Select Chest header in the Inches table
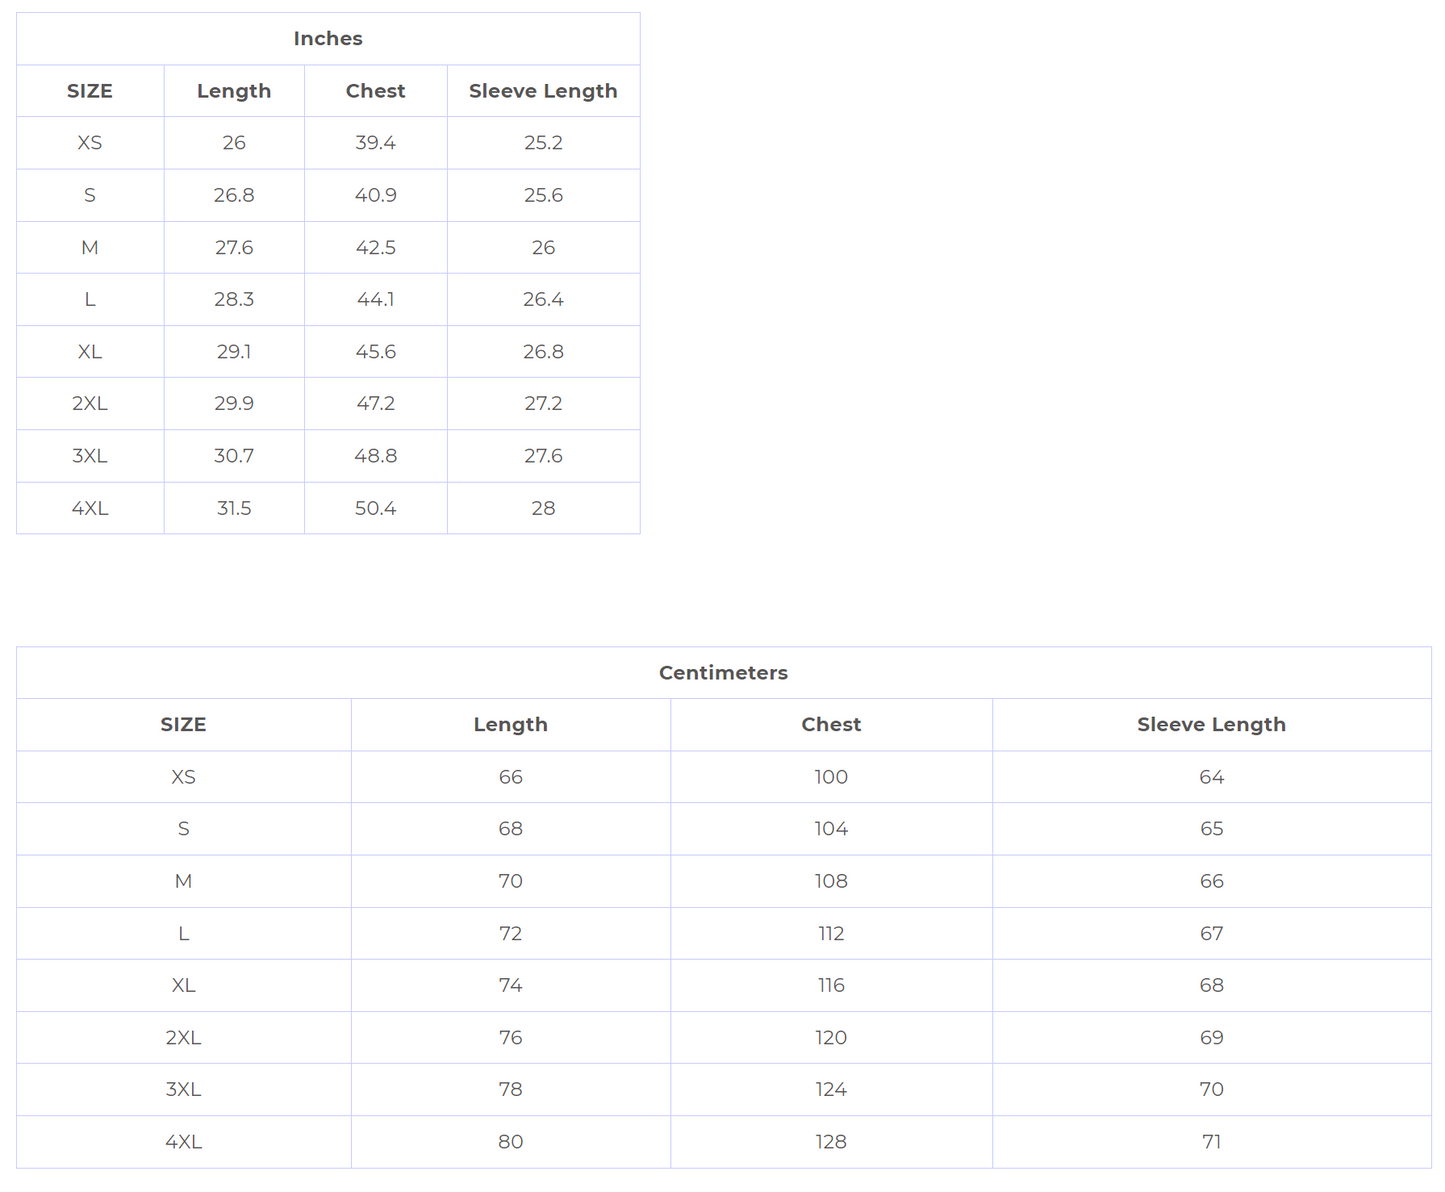This screenshot has height=1192, width=1445. point(375,91)
